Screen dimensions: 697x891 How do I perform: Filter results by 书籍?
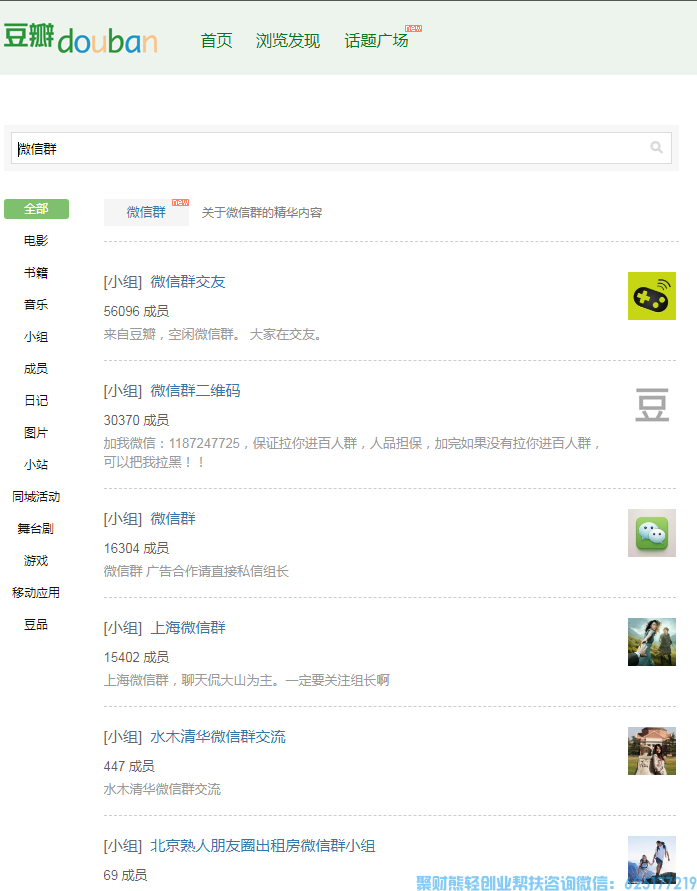click(36, 273)
